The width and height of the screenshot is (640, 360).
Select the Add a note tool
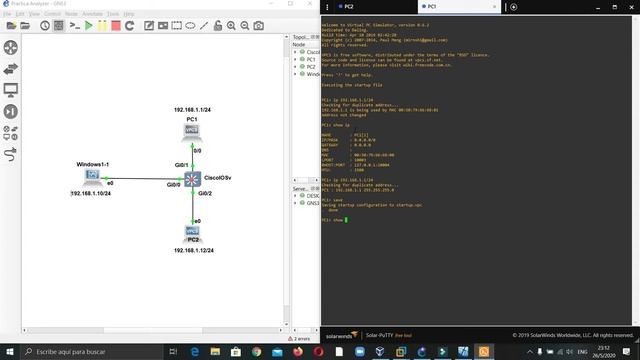149,26
